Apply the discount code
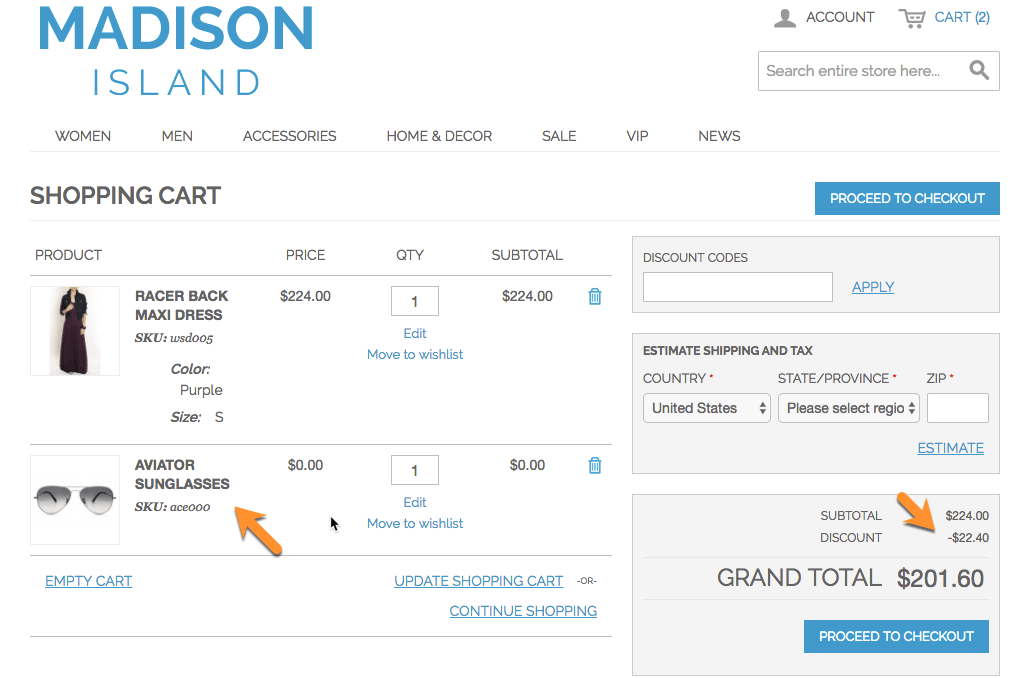1030x679 pixels. click(x=872, y=287)
